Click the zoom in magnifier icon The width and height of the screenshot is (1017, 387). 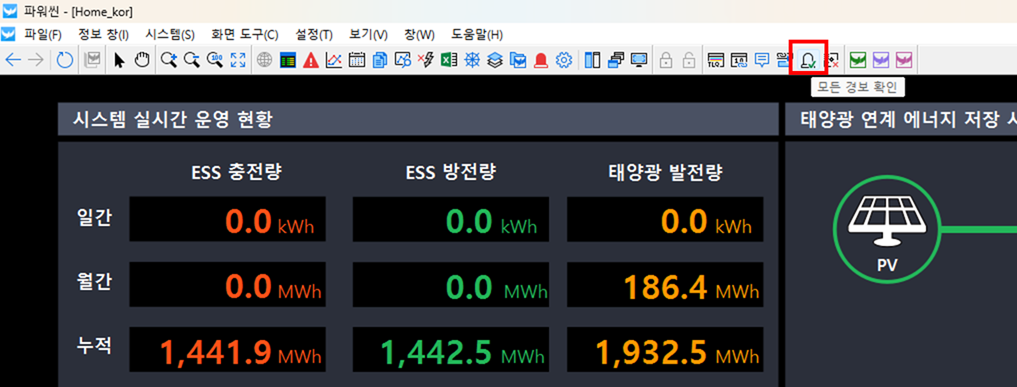click(169, 60)
